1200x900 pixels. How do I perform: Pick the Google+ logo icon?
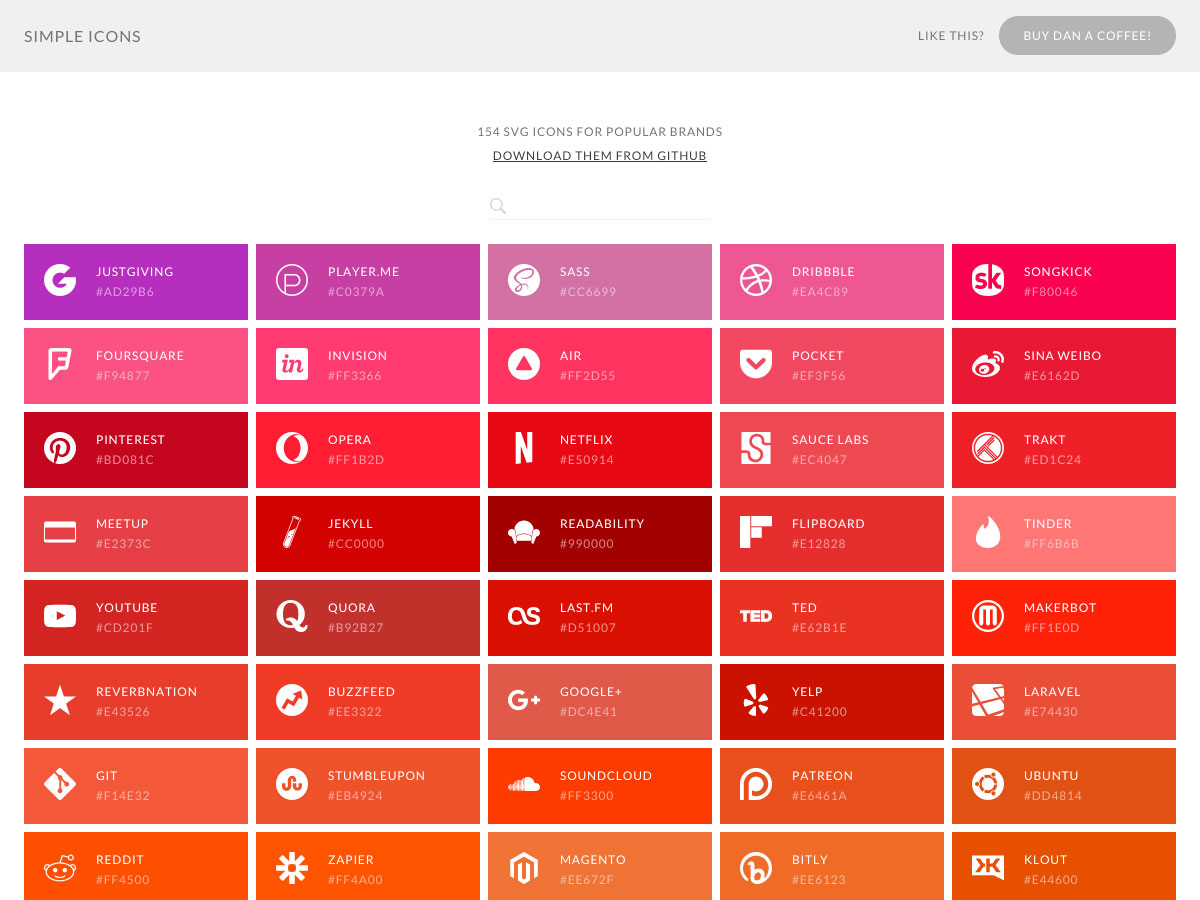pos(524,701)
